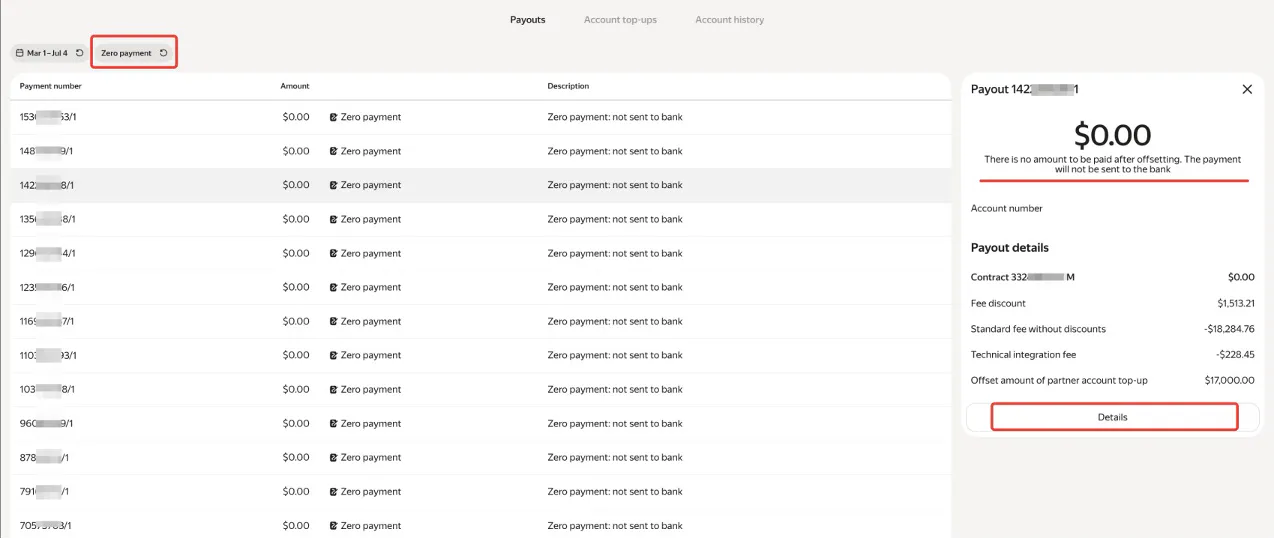Click the Amount column header
This screenshot has height=539, width=1275.
[x=295, y=86]
